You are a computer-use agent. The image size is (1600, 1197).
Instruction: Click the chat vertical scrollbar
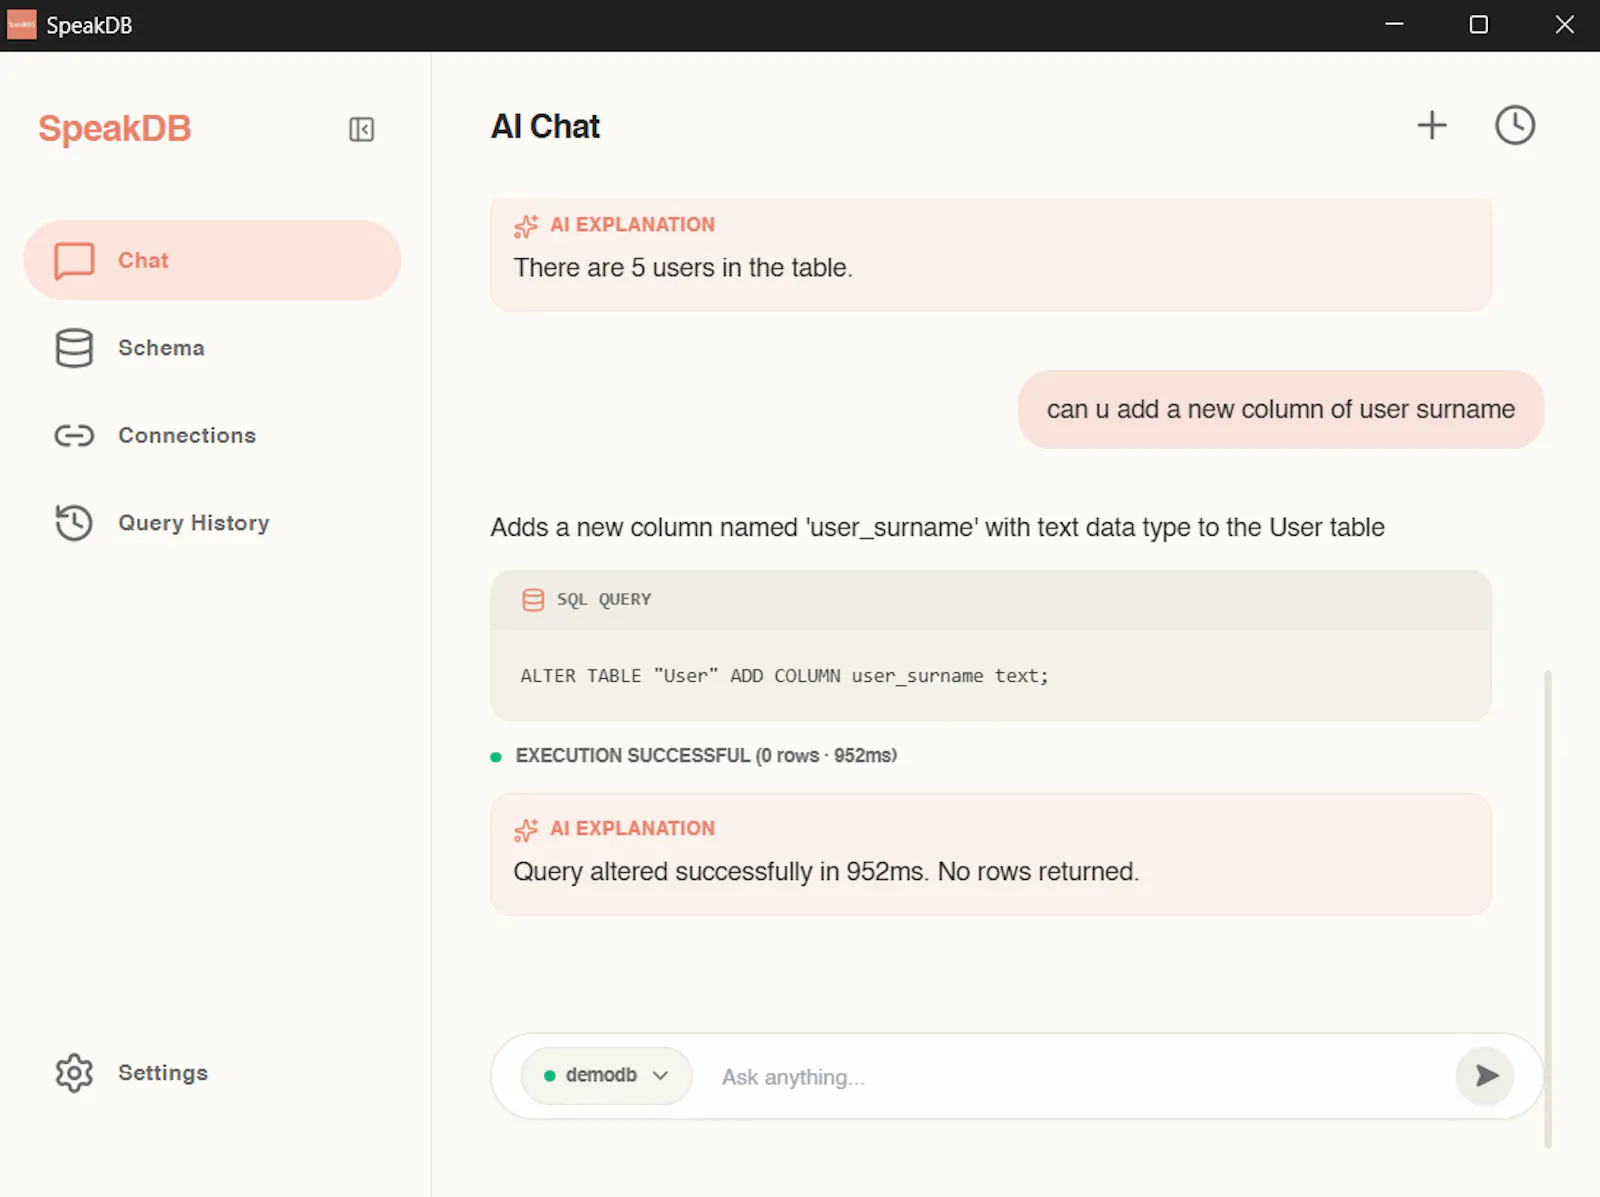[1548, 908]
